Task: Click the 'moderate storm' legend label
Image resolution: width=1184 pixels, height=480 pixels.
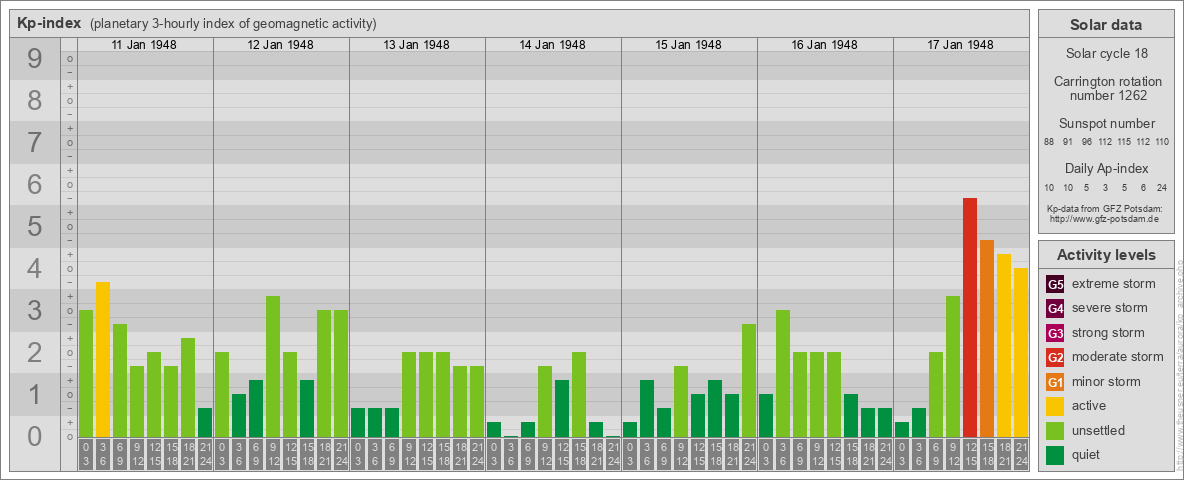Action: (x=1118, y=356)
